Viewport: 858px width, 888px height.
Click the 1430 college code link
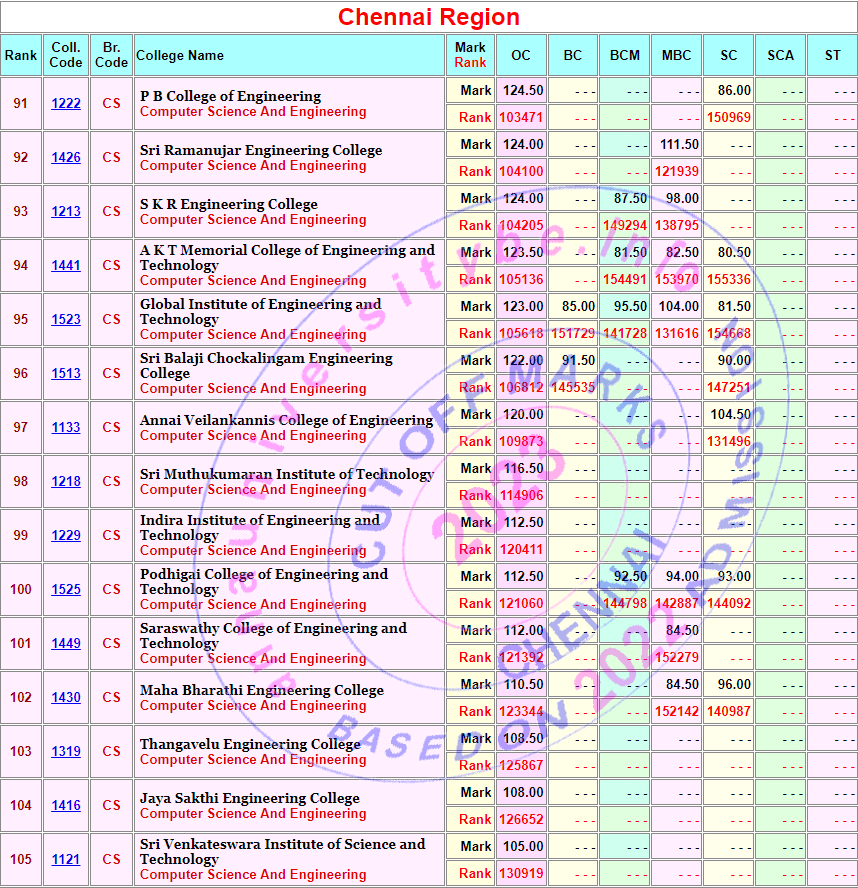pos(66,698)
